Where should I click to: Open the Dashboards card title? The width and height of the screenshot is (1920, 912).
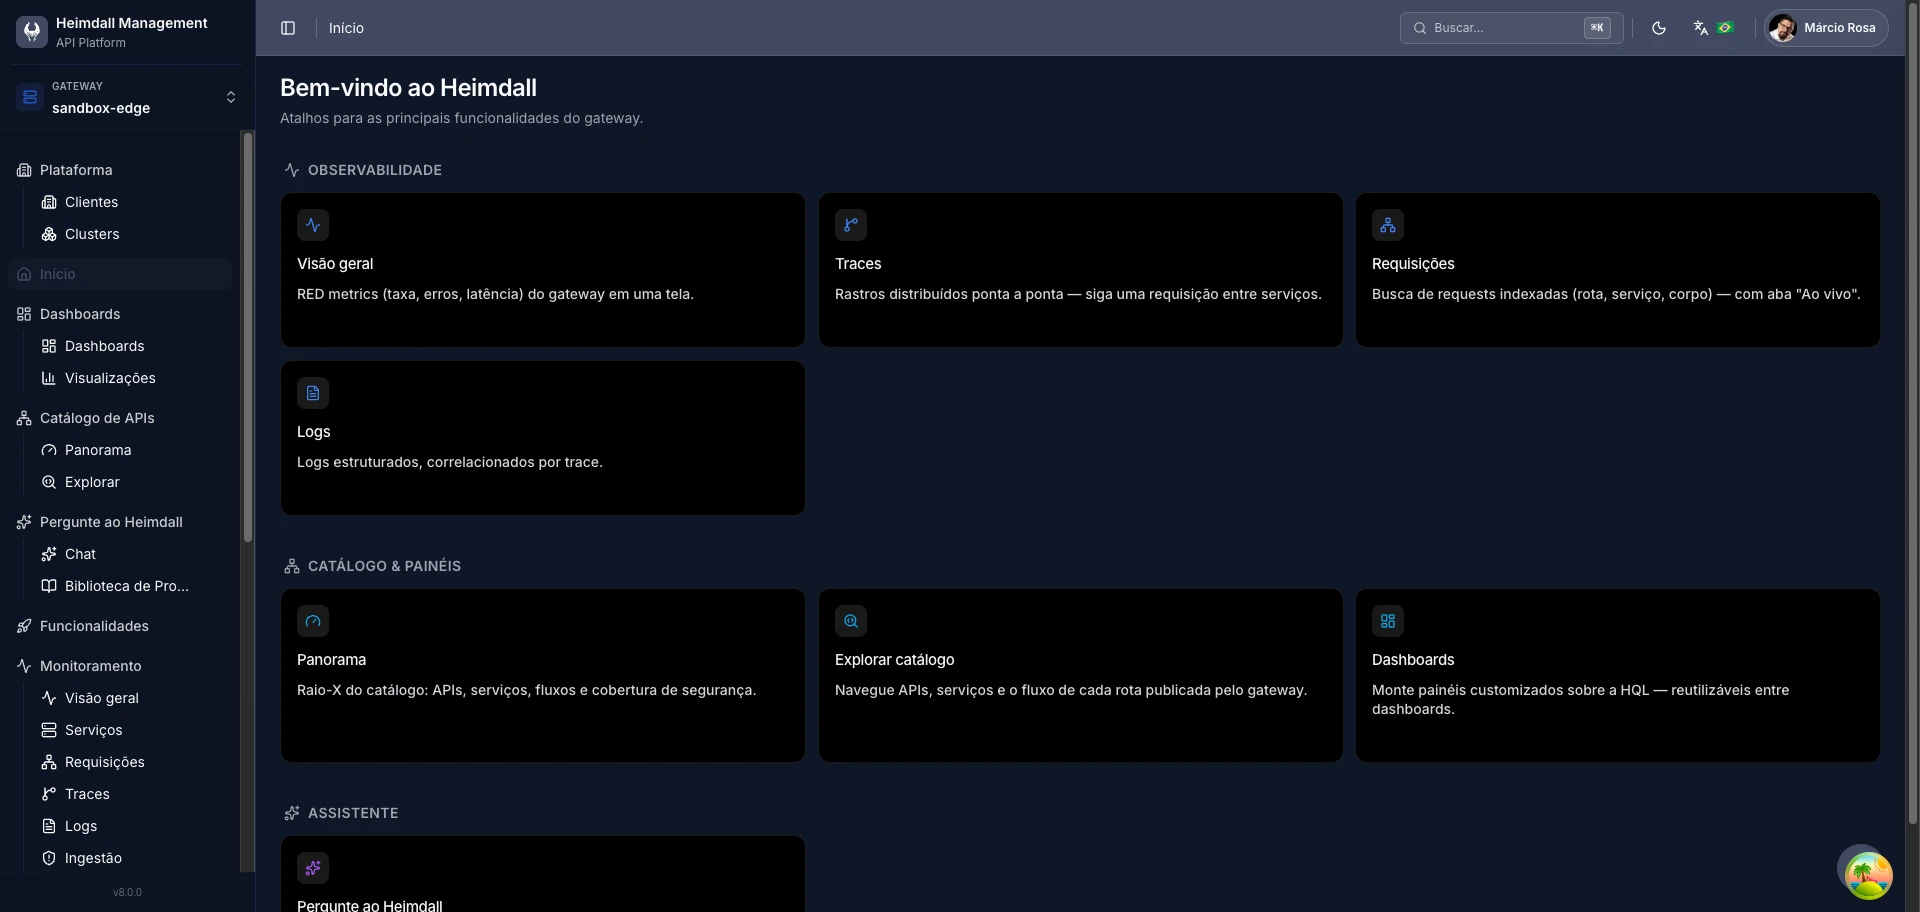click(x=1413, y=660)
